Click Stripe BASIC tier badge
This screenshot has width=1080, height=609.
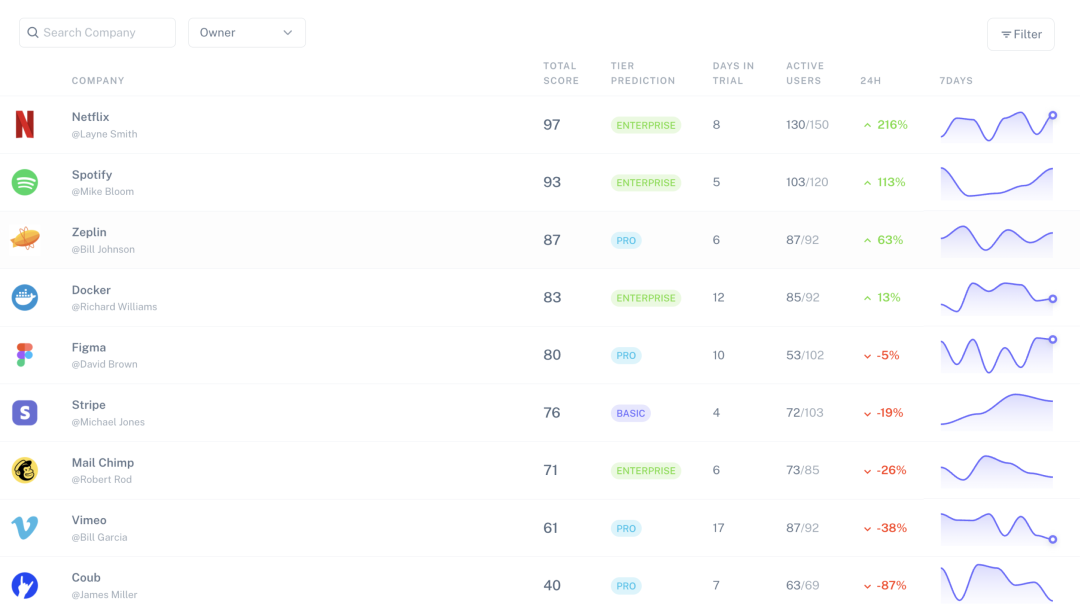point(630,413)
